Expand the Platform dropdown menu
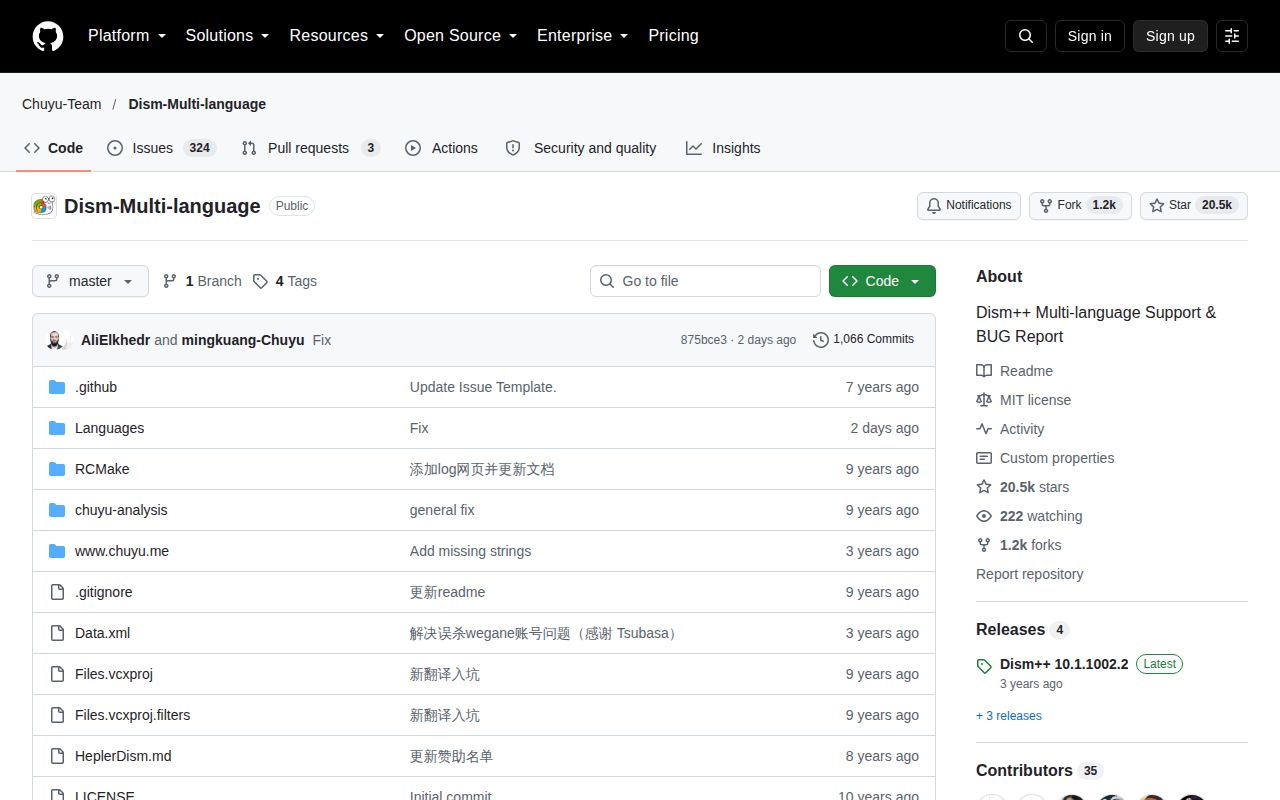The image size is (1280, 800). 127,36
